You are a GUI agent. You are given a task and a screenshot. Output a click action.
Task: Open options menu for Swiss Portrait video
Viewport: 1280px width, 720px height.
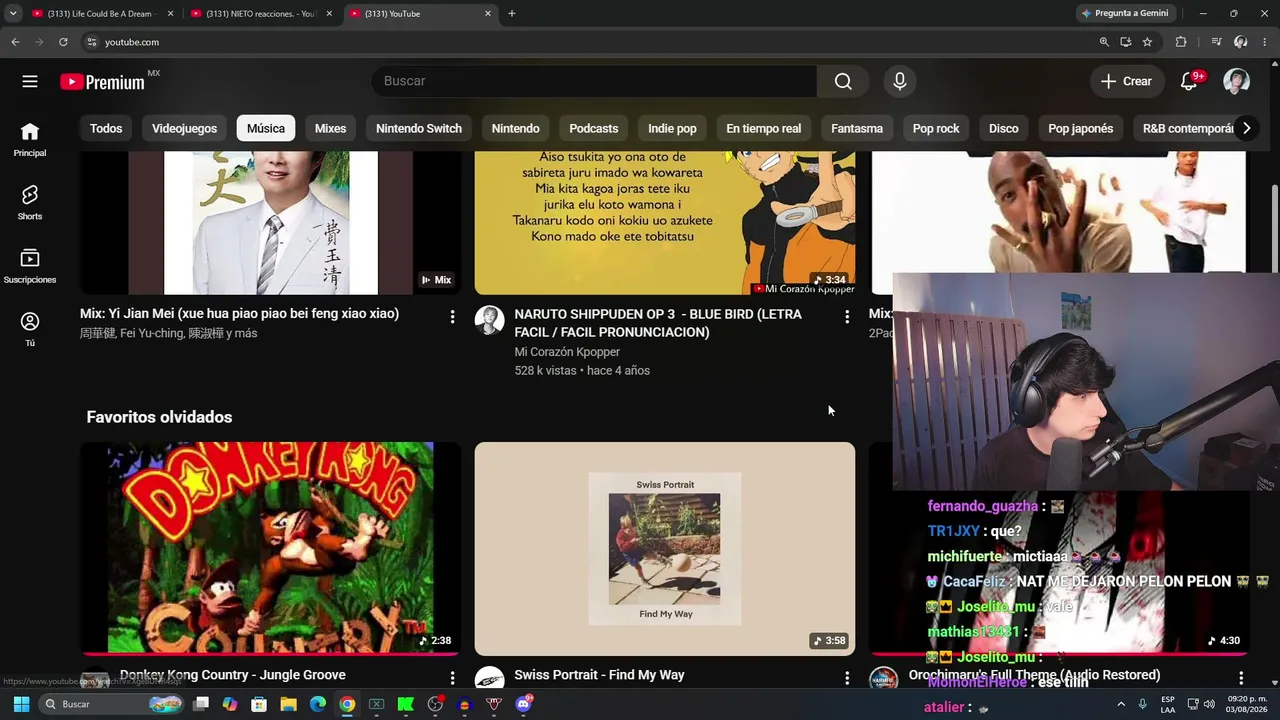[847, 678]
